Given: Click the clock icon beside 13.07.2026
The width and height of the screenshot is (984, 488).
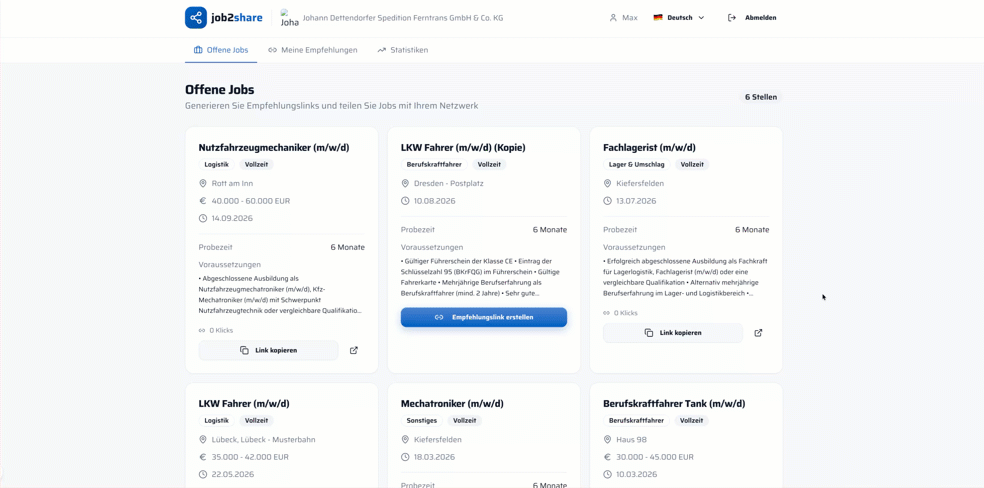Looking at the screenshot, I should (607, 201).
